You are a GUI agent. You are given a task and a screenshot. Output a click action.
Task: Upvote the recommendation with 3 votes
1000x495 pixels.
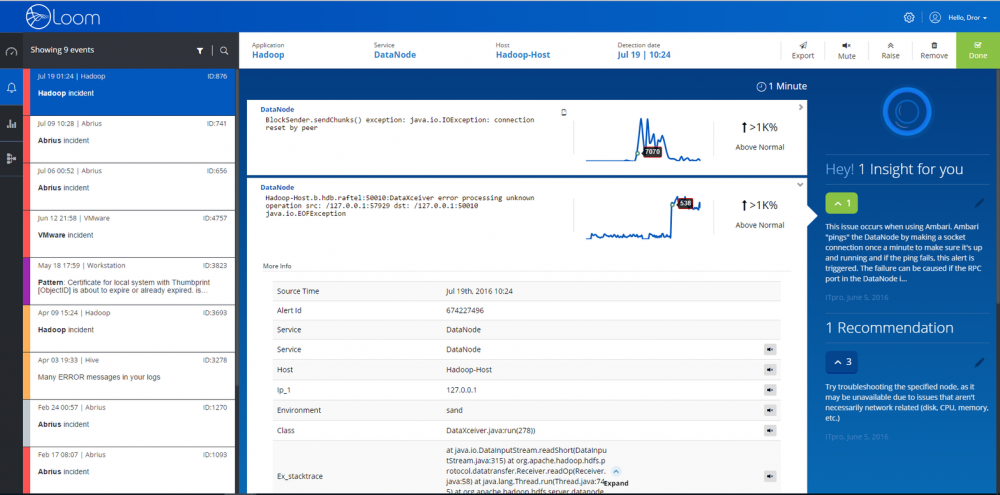(x=841, y=362)
